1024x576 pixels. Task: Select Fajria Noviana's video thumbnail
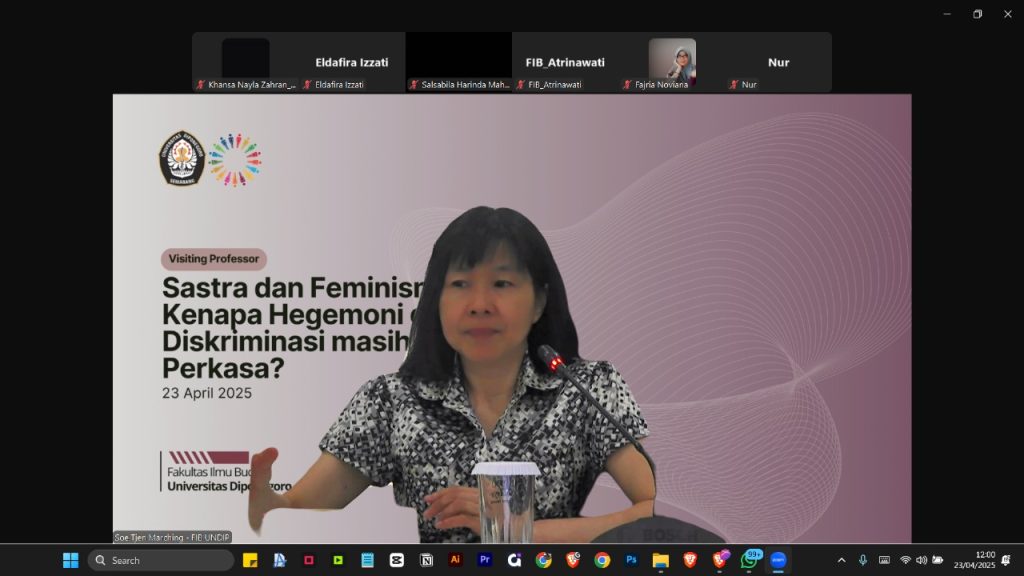click(x=672, y=58)
